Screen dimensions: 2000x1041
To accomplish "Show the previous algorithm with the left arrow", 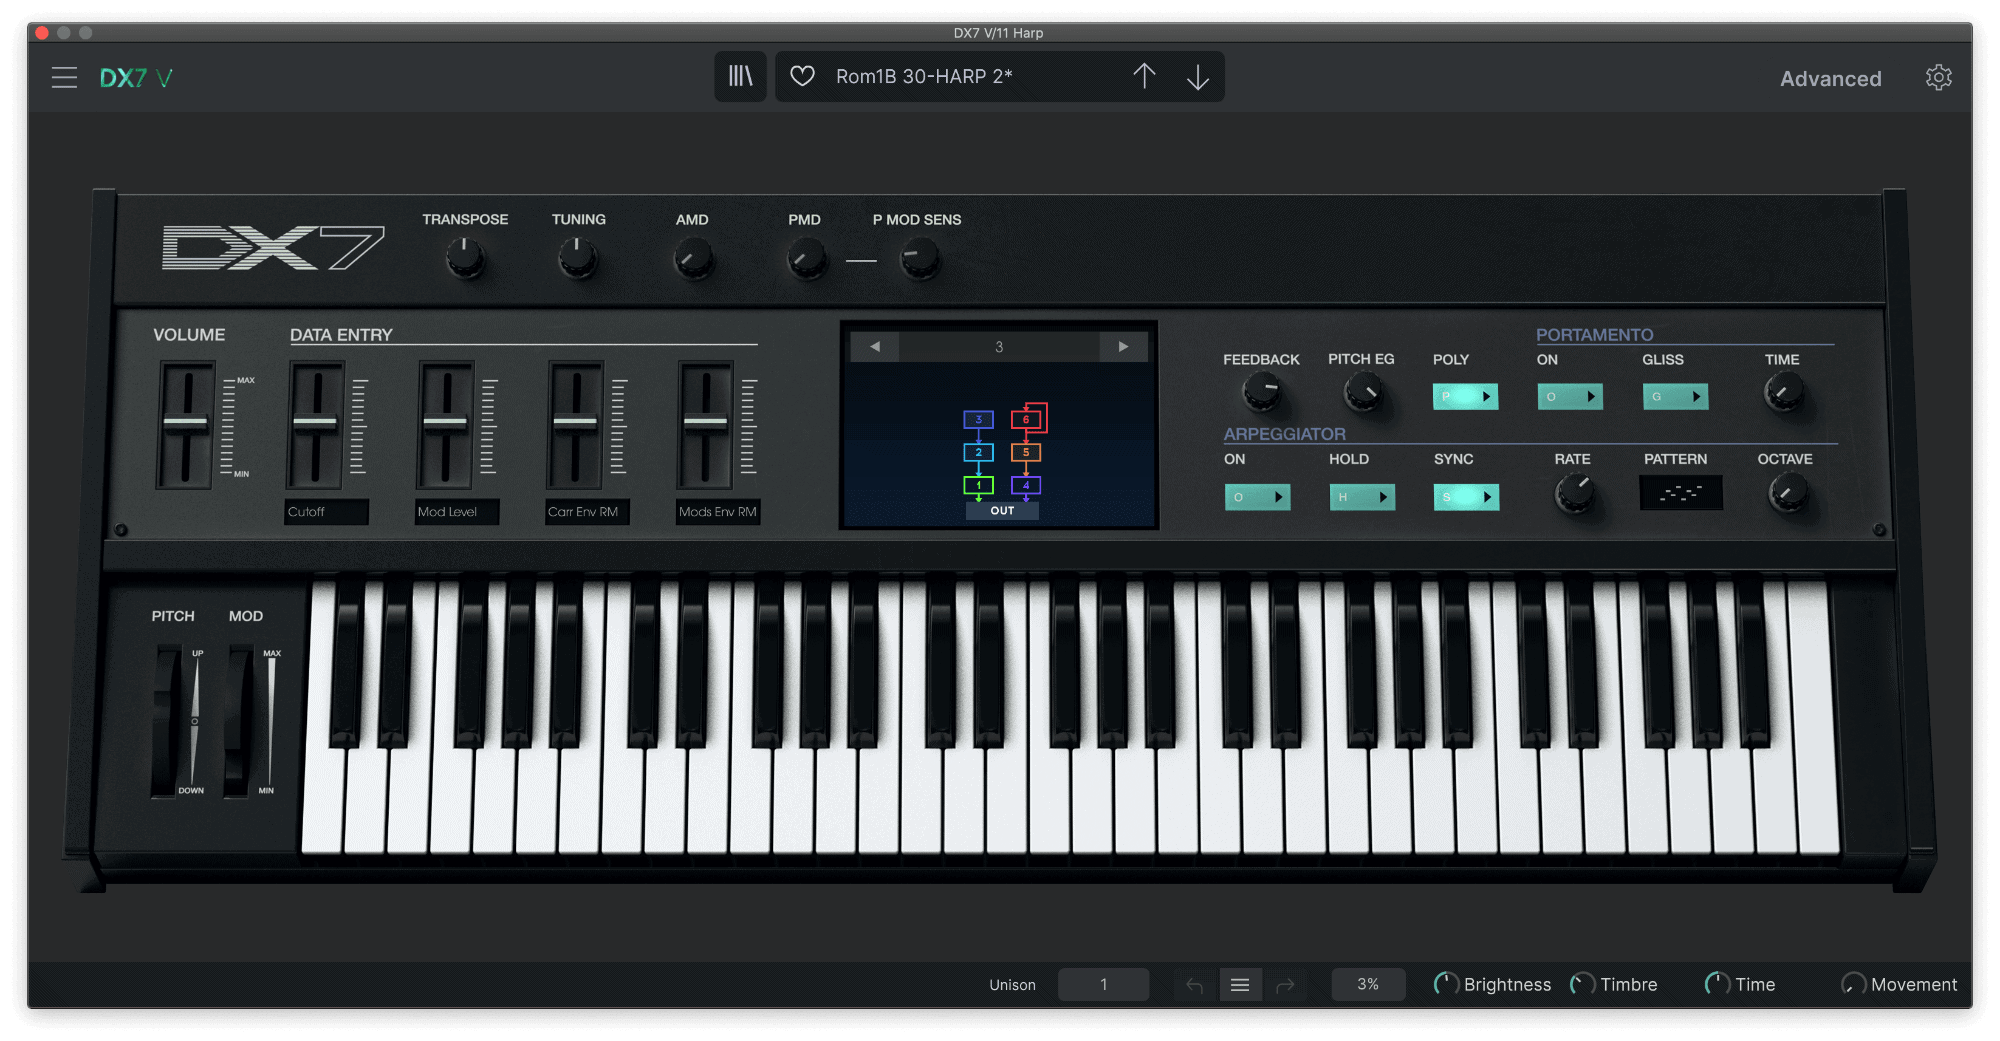I will [x=874, y=345].
